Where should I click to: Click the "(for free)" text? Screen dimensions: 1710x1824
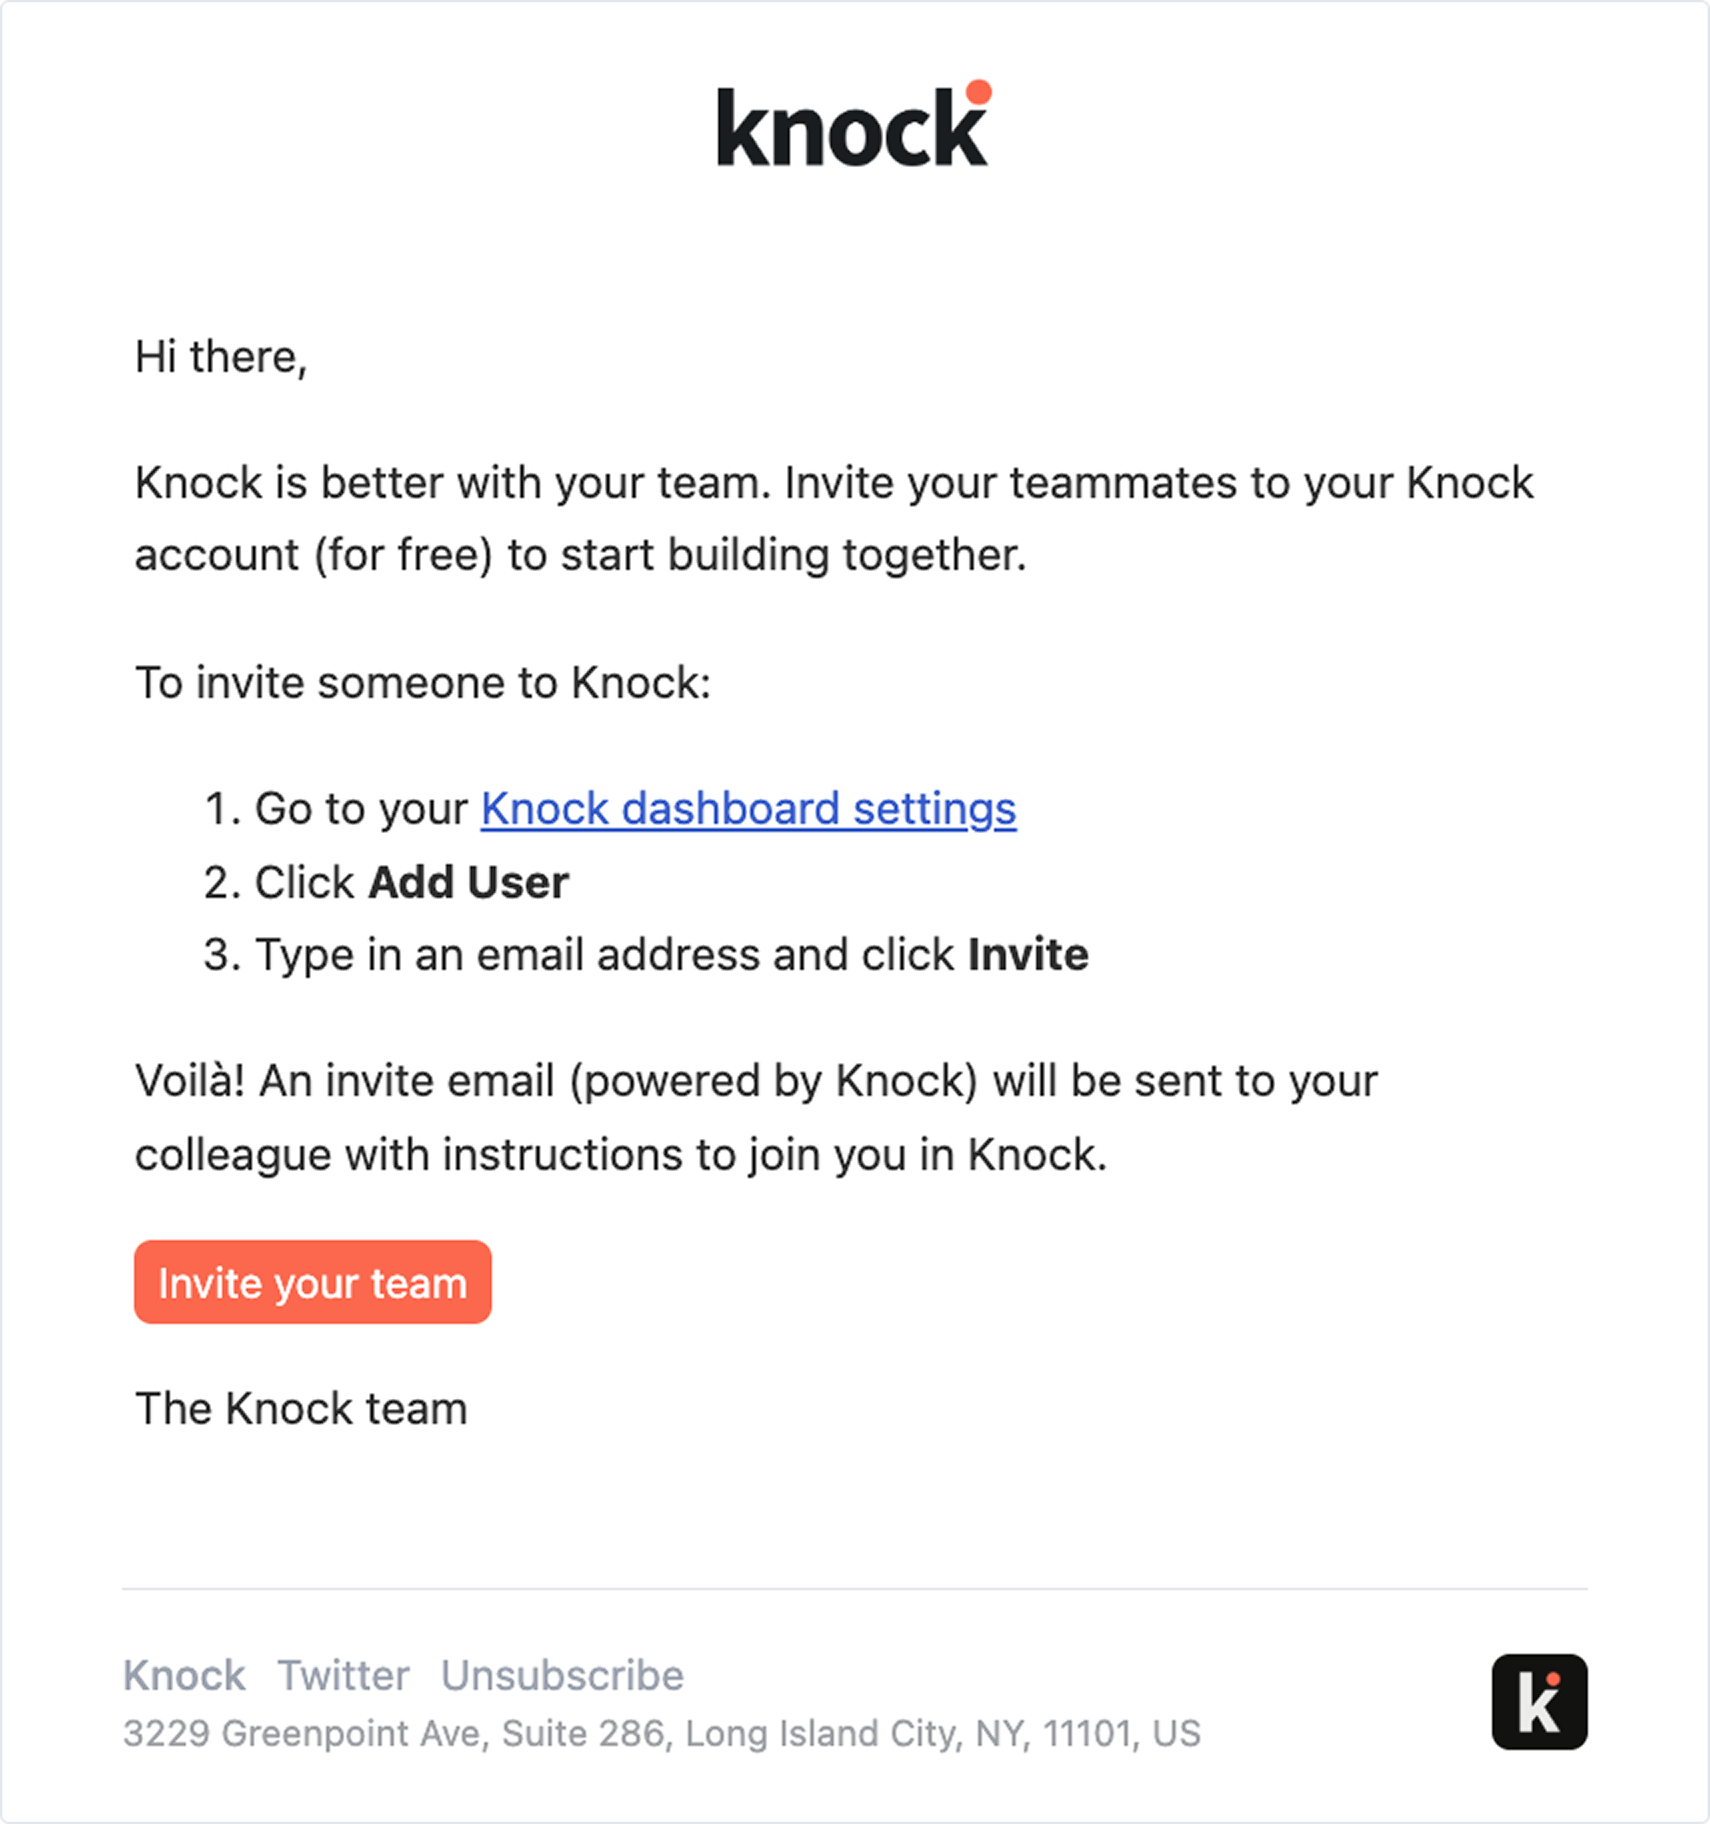pyautogui.click(x=403, y=555)
